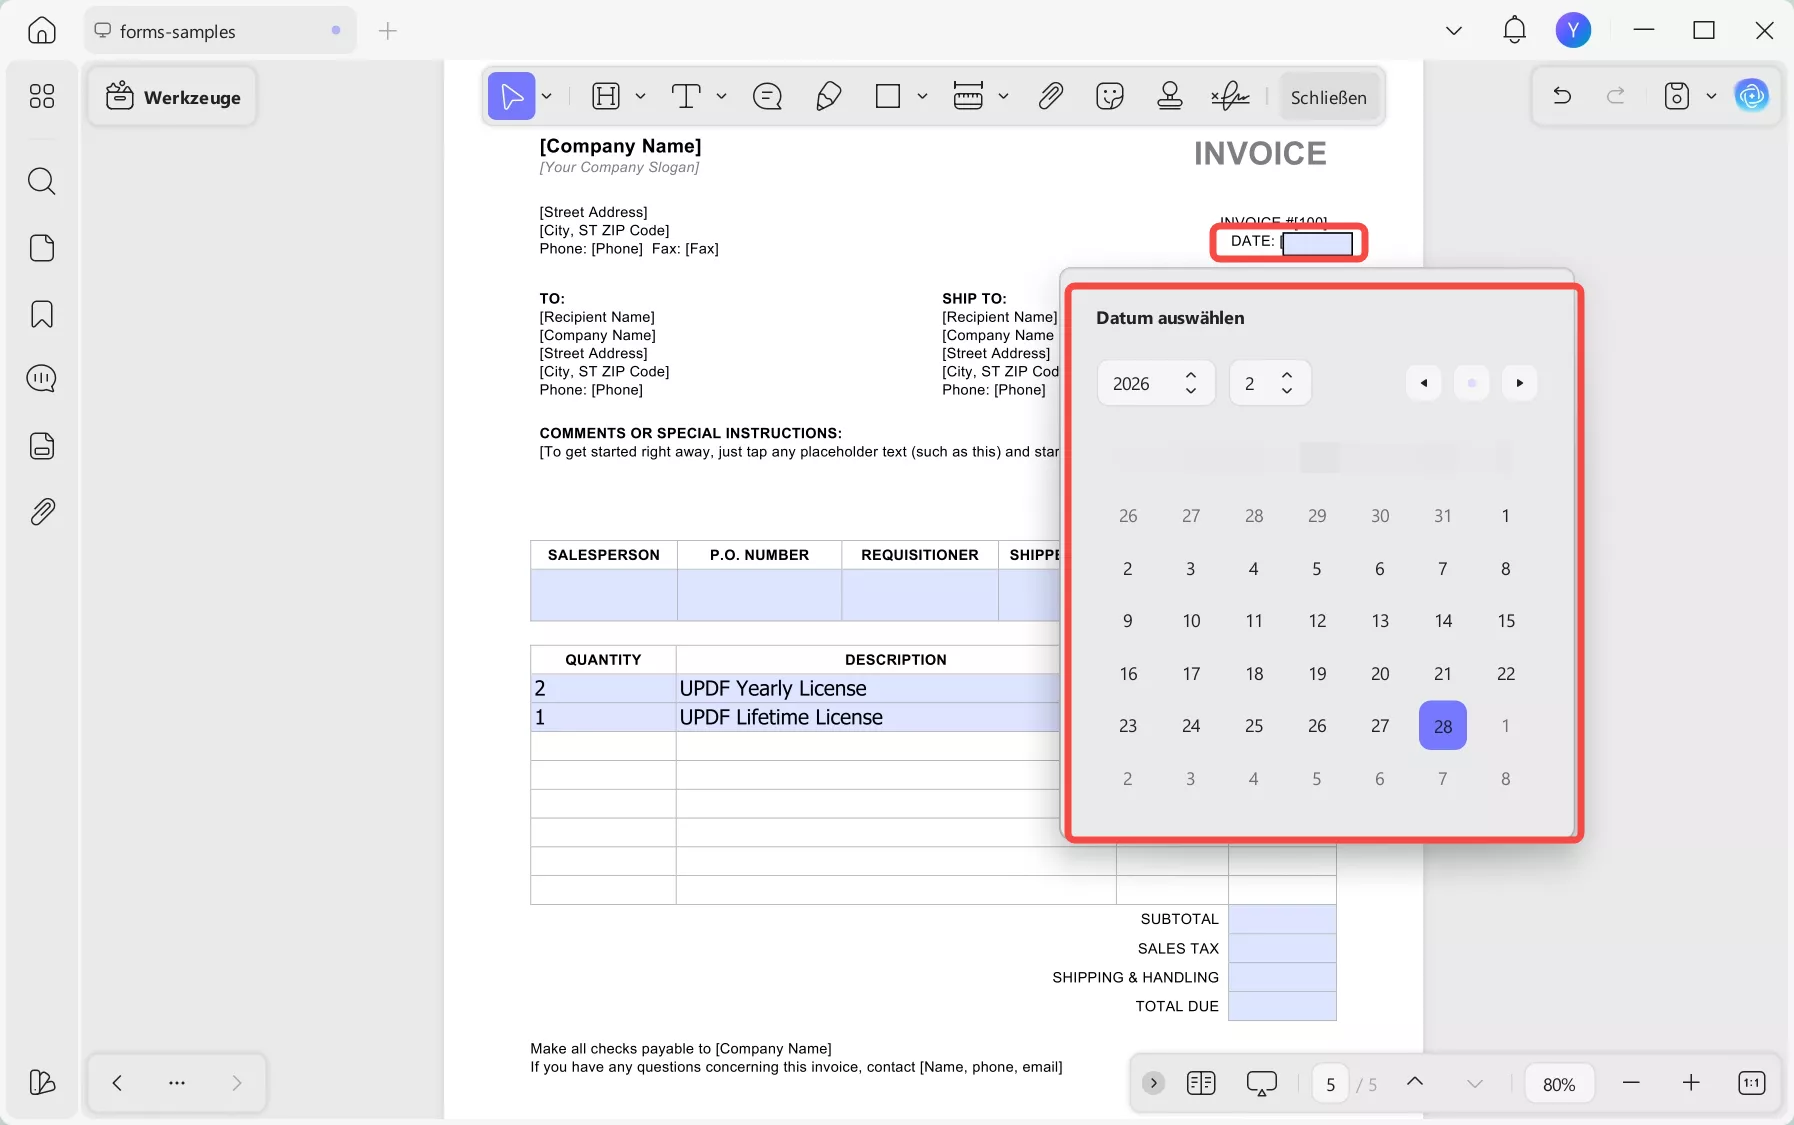Zoom out using the minus control
Viewport: 1794px width, 1125px height.
(x=1631, y=1083)
